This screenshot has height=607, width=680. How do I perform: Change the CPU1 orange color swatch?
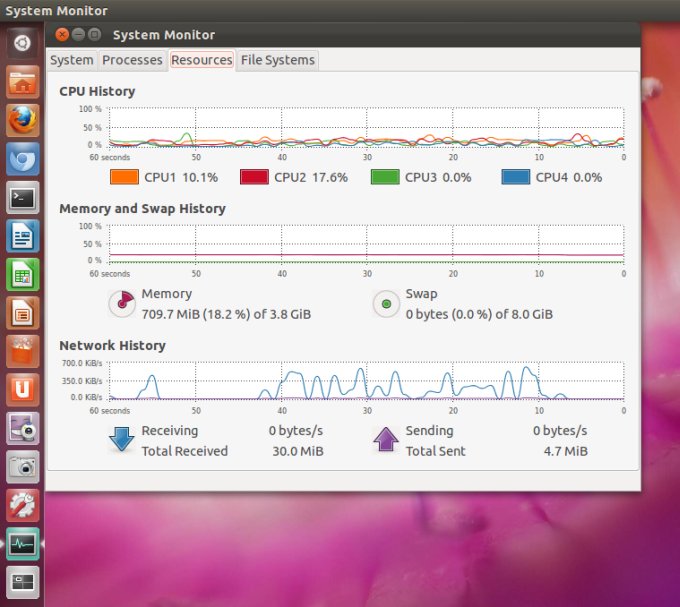click(x=124, y=177)
